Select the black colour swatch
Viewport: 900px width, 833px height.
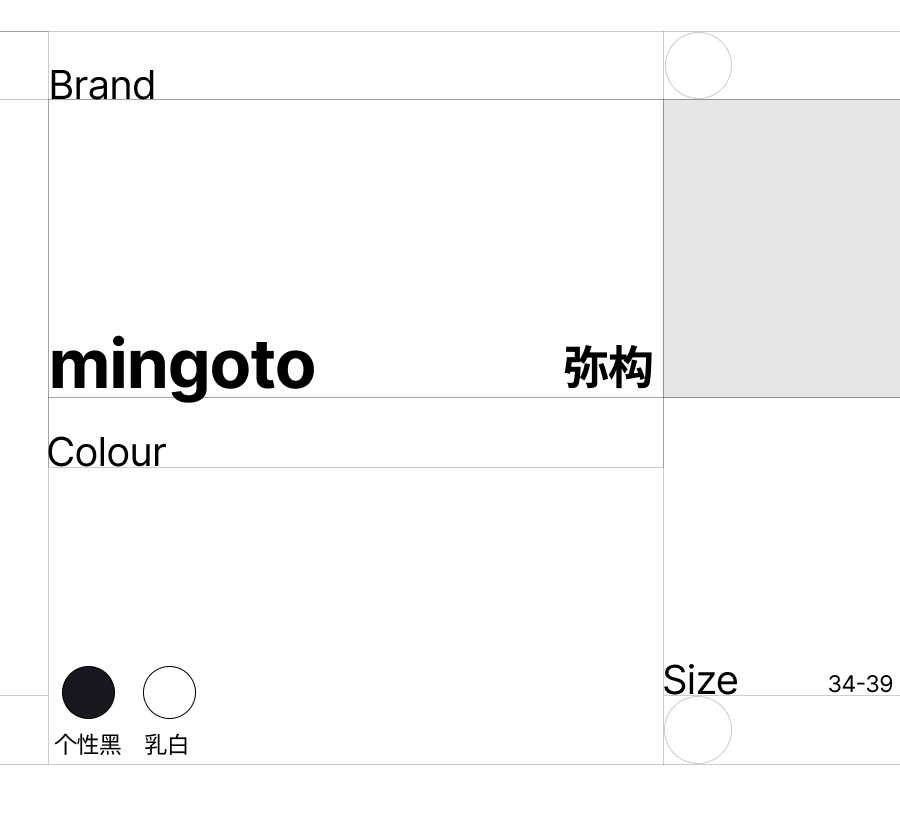[88, 692]
